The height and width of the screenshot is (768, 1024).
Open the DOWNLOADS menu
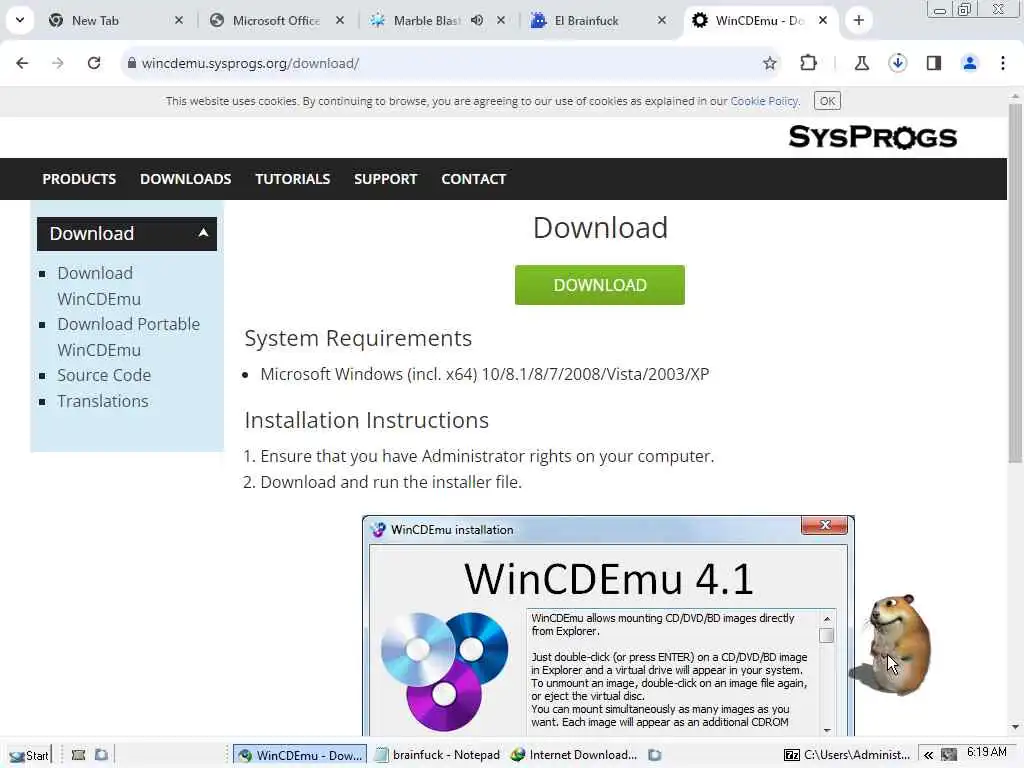click(185, 179)
